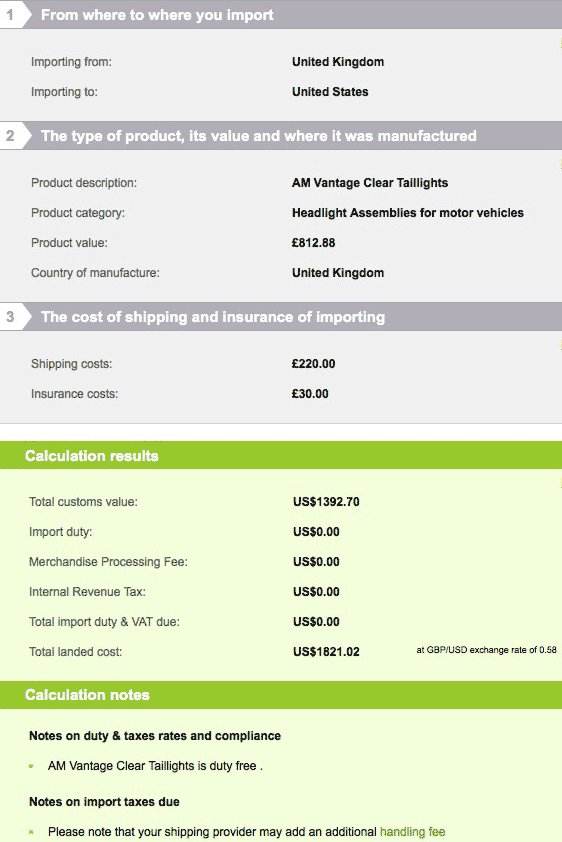The width and height of the screenshot is (562, 842).
Task: Click the Headlight Assemblies product category value
Action: click(x=408, y=213)
